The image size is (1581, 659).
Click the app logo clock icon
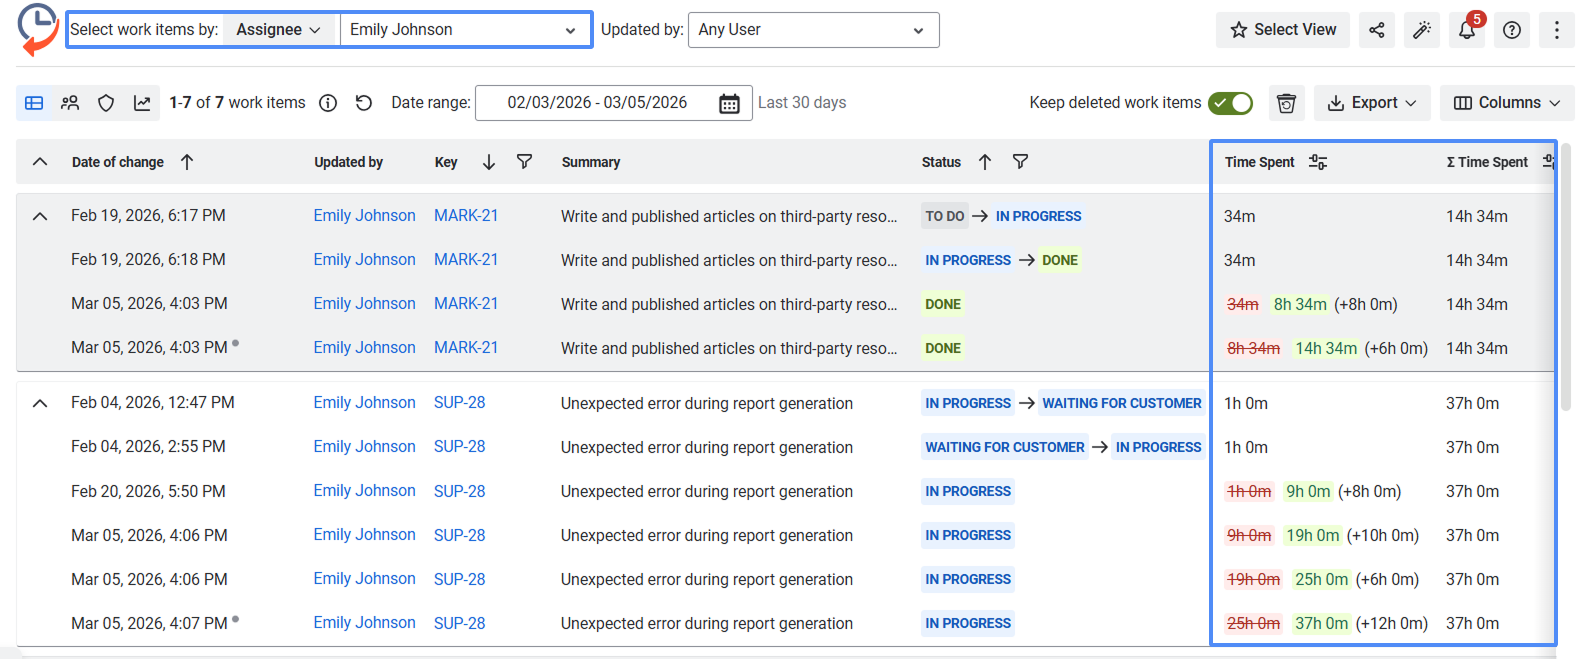coord(38,29)
